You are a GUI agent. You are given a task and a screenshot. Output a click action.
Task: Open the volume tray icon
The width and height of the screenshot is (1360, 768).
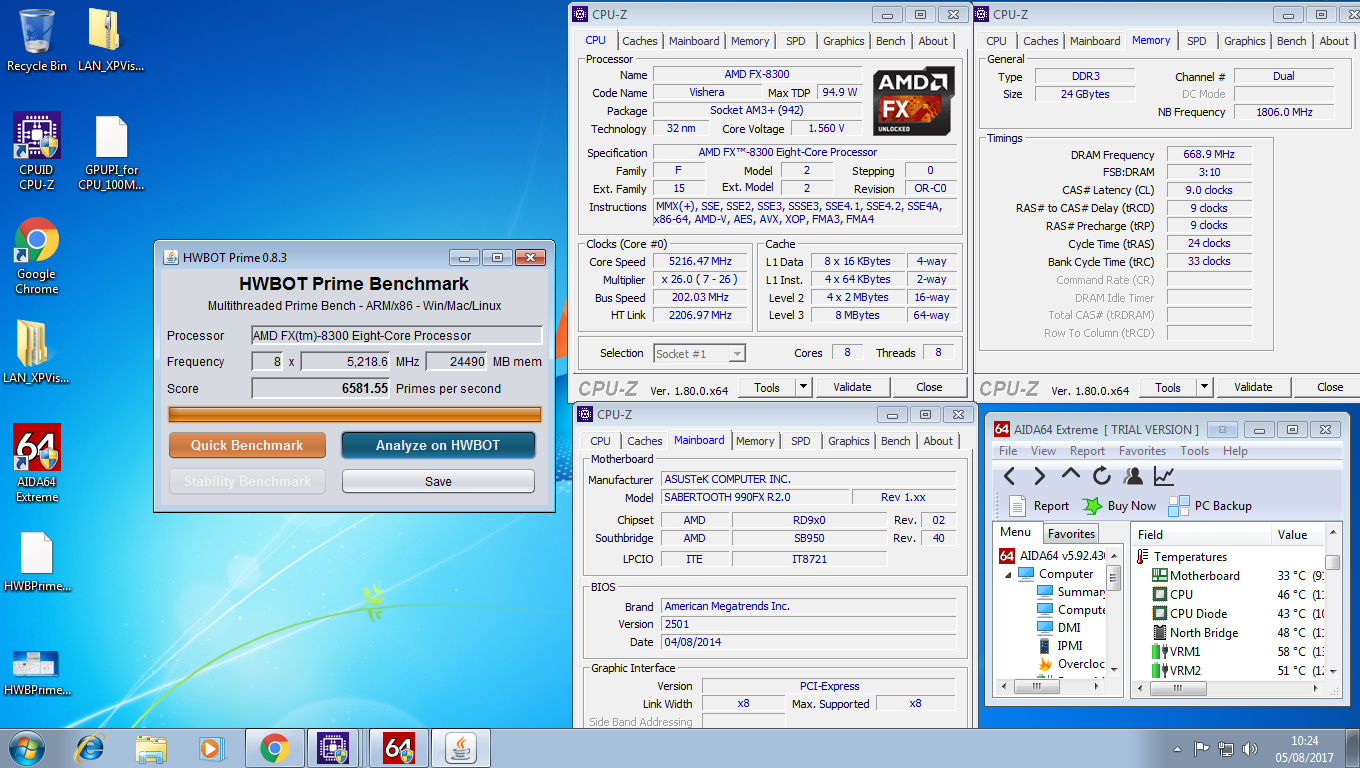[1249, 748]
